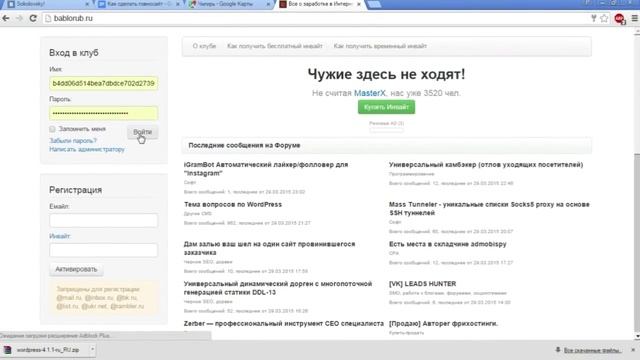
Task: Open the Zerber профессиональный инструмент topic
Action: pos(284,323)
